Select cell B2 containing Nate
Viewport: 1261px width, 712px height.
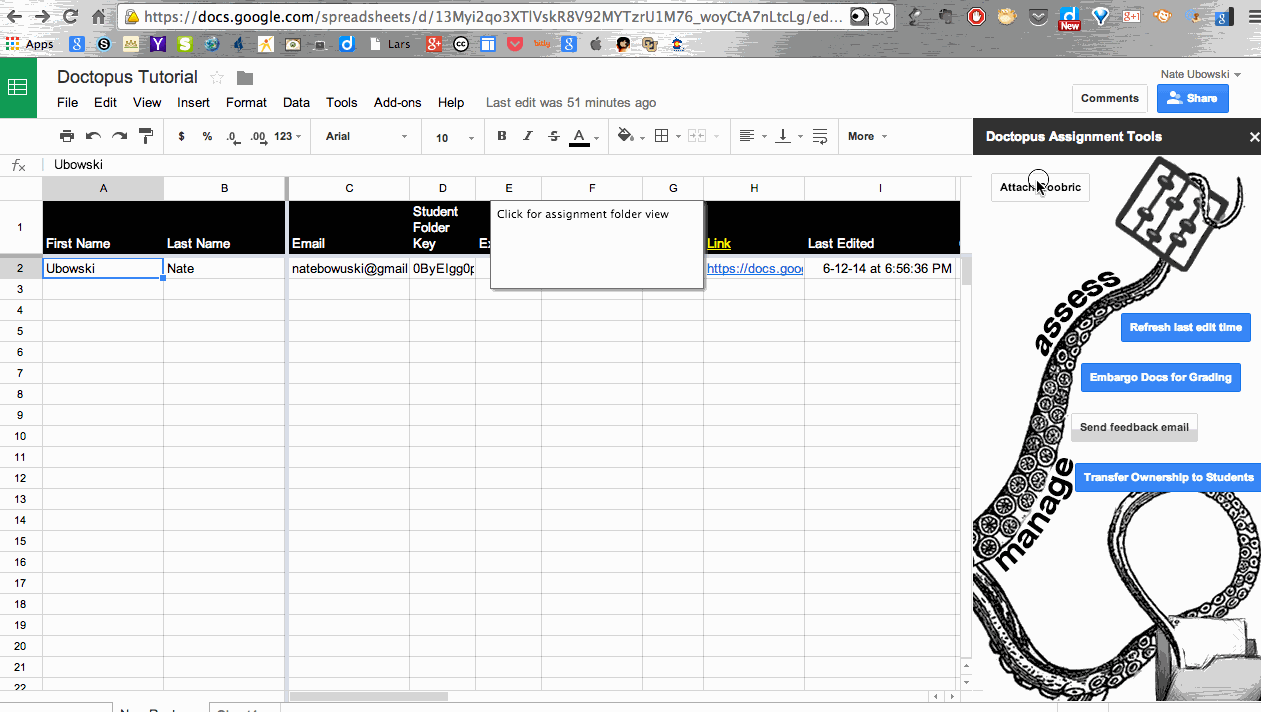(224, 268)
